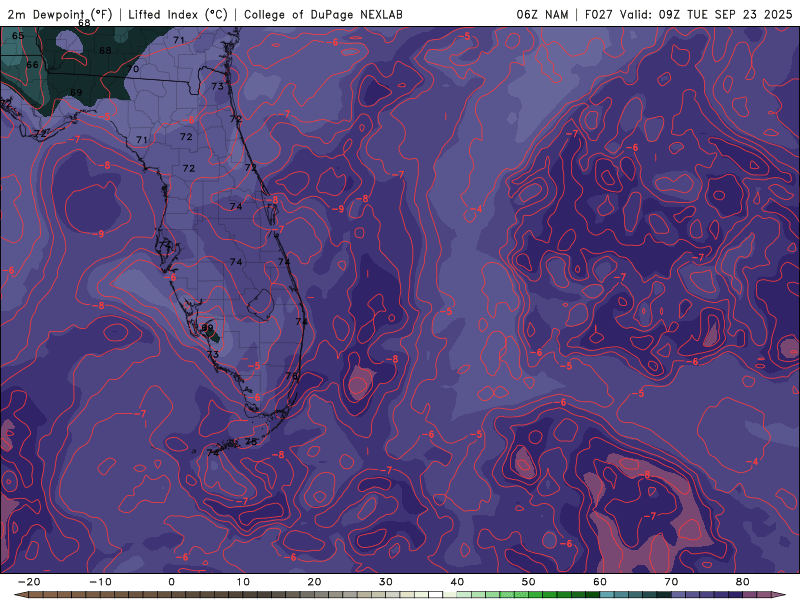
Task: Click the "2m Dewpoint (°F)" title text
Action: tap(60, 14)
